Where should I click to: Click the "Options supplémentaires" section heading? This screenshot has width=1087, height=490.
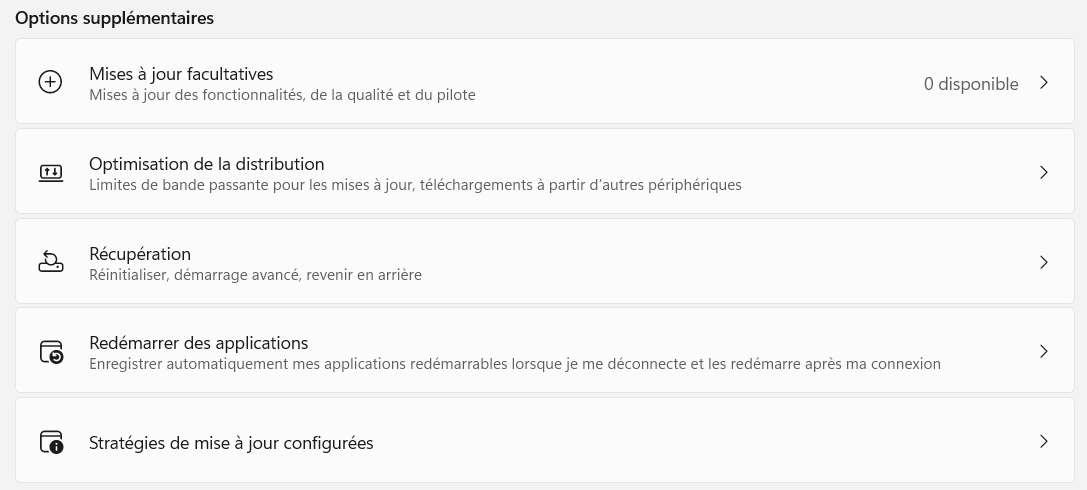[114, 18]
